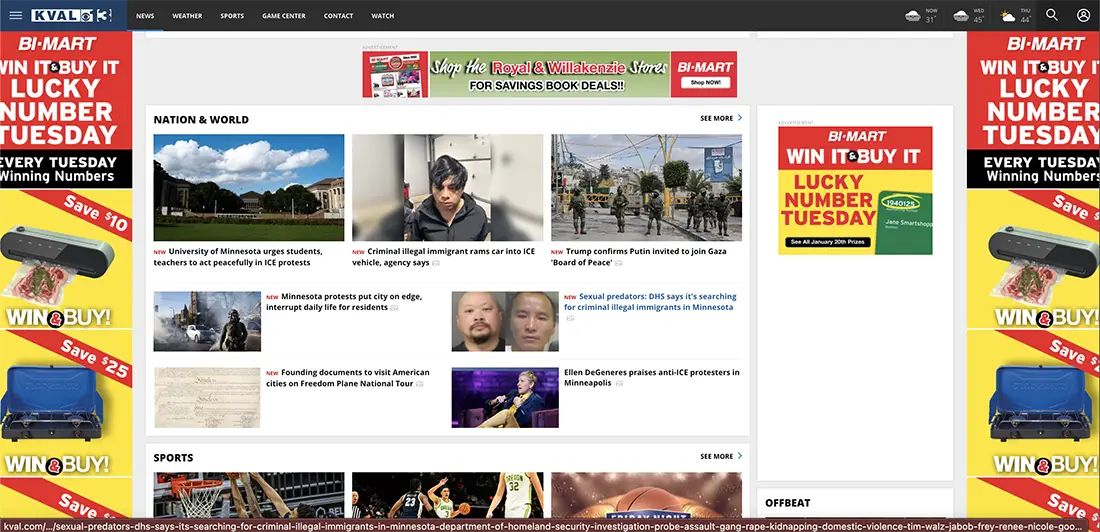The height and width of the screenshot is (532, 1100).
Task: Click the Ellen DeGeneres stage thumbnail
Action: click(x=505, y=397)
